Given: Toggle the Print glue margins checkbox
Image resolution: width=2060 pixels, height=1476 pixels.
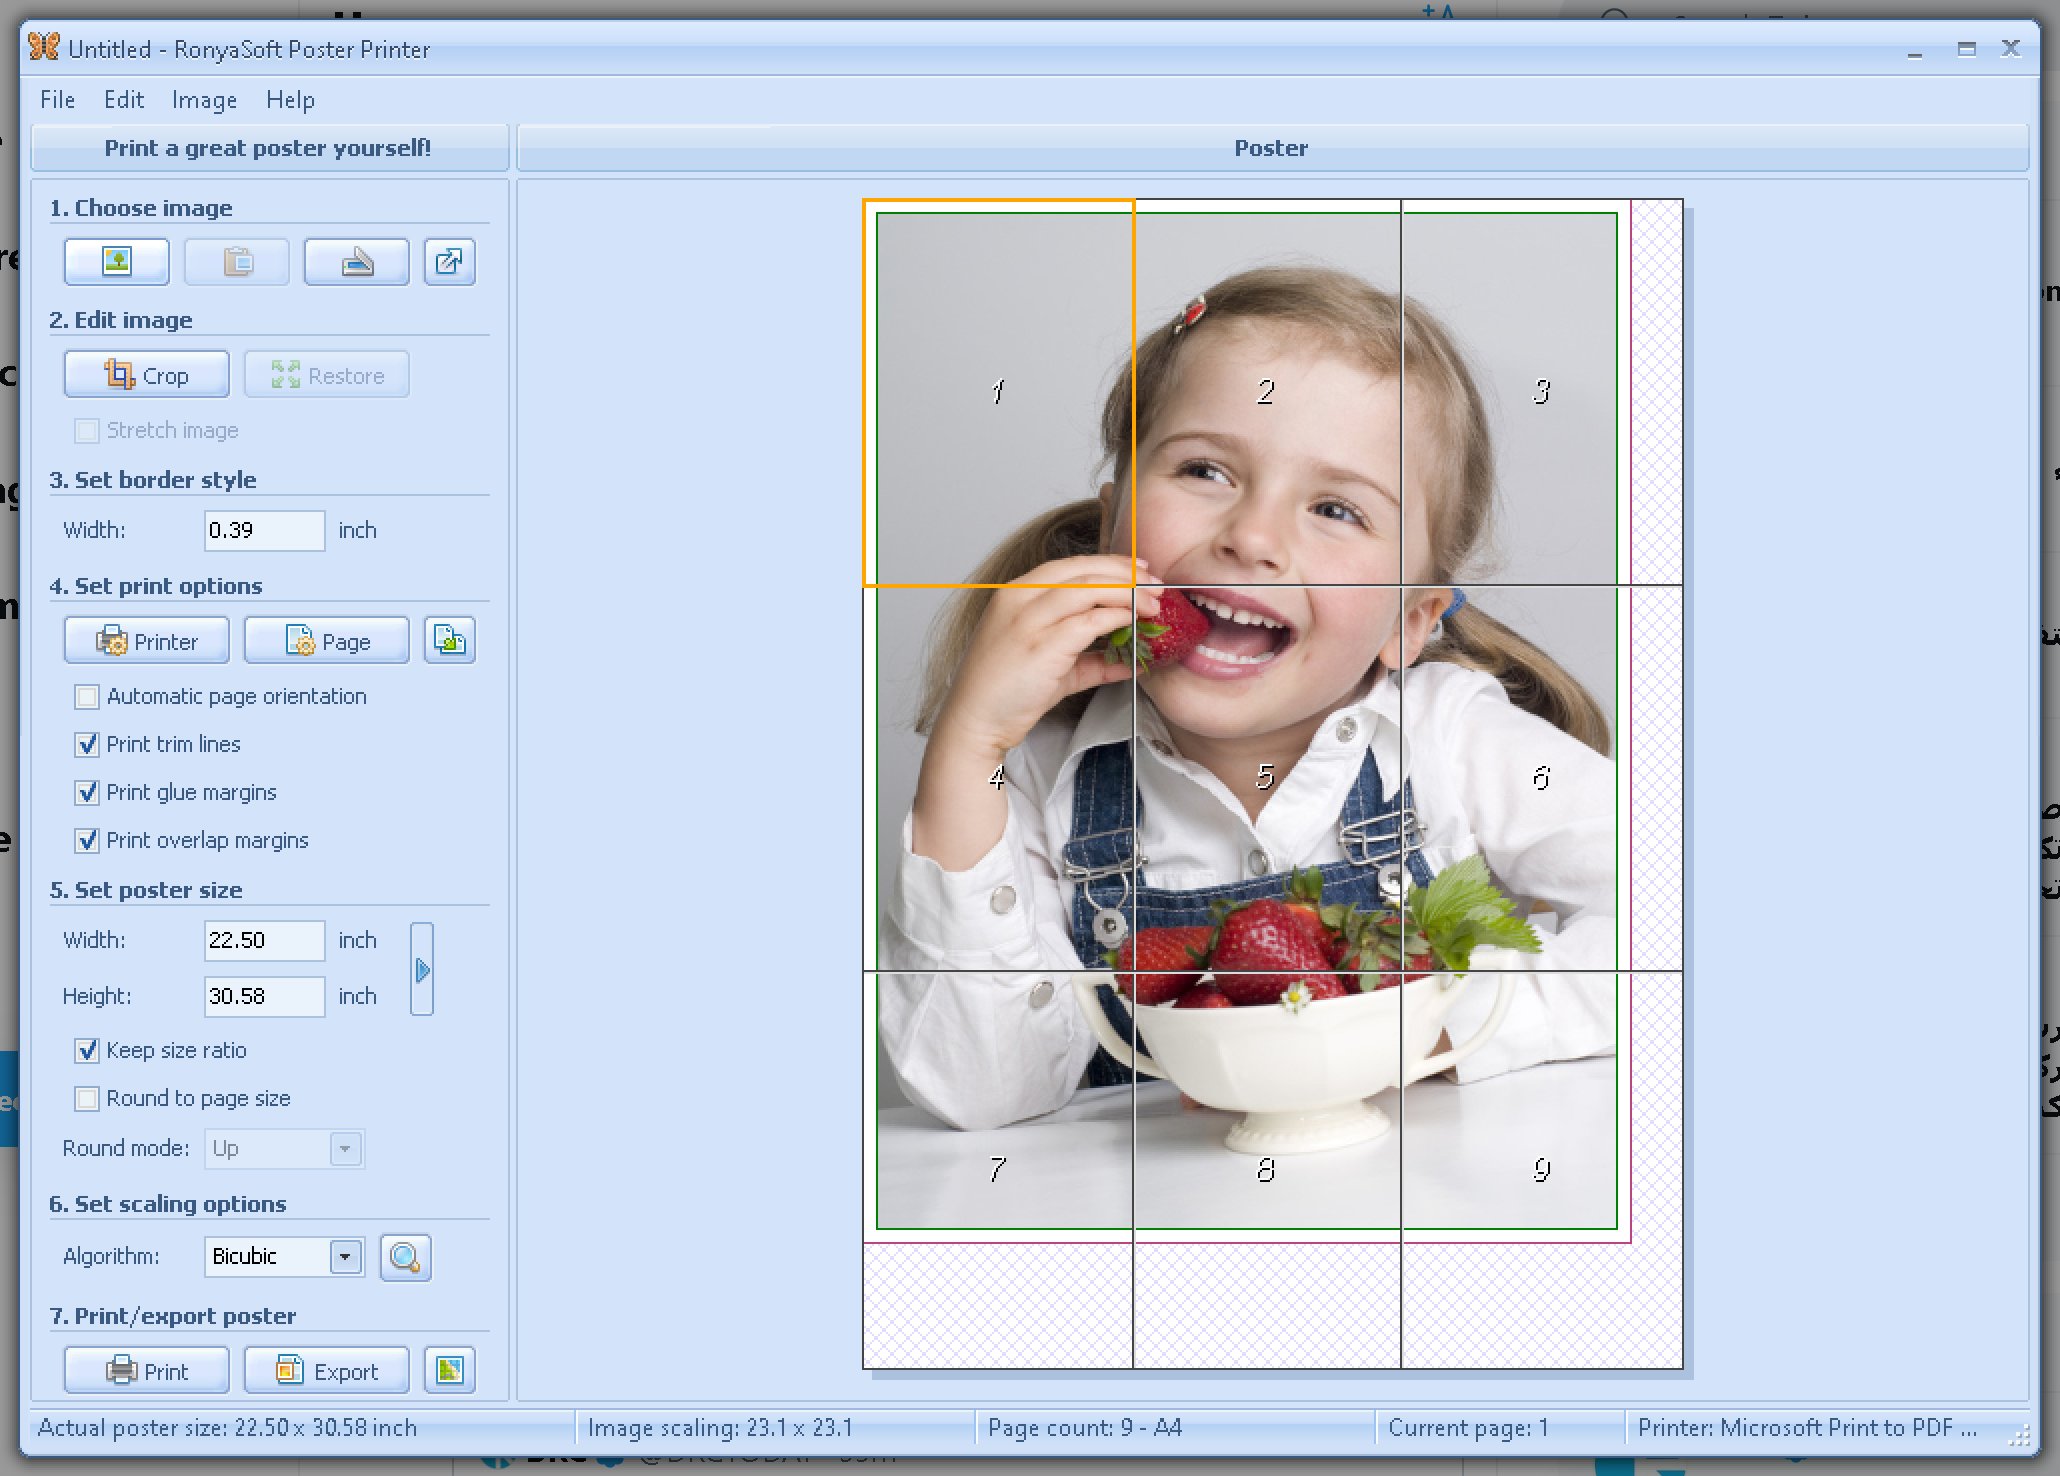Looking at the screenshot, I should pyautogui.click(x=88, y=791).
